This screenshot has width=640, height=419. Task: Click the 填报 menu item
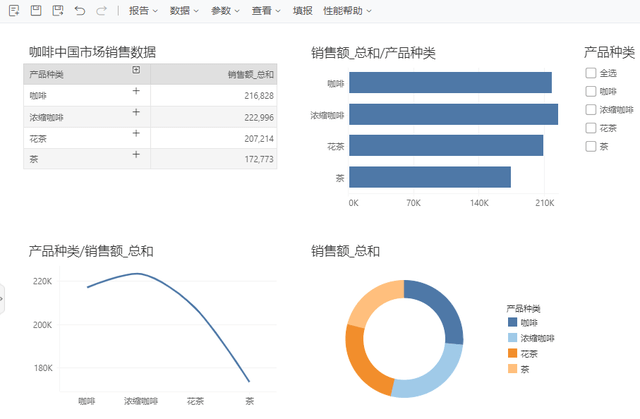(302, 11)
